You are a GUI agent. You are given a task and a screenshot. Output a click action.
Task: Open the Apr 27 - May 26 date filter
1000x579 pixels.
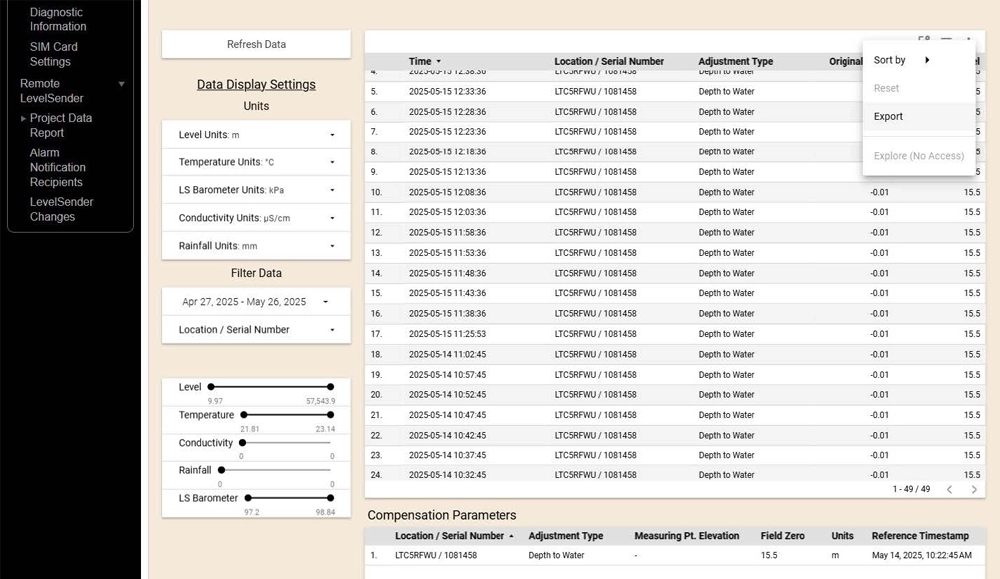coord(255,300)
